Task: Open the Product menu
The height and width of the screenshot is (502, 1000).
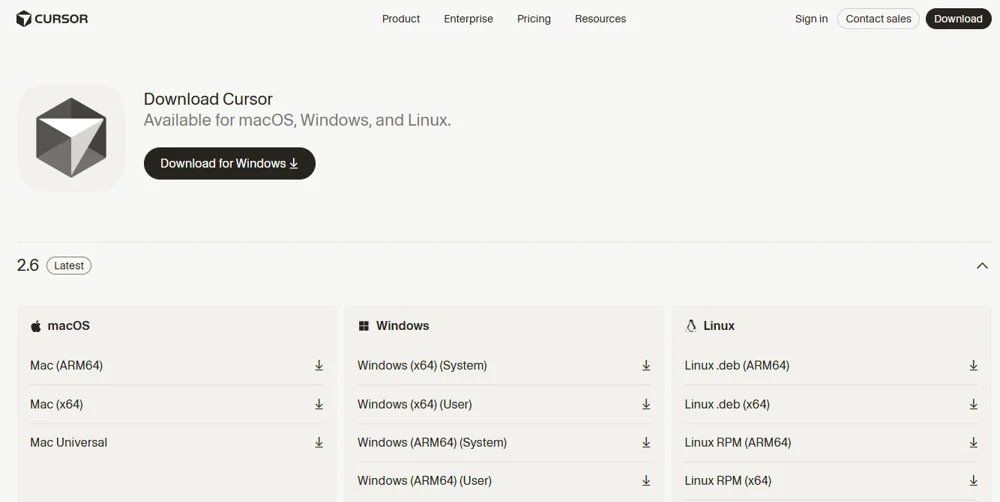Action: coord(401,18)
